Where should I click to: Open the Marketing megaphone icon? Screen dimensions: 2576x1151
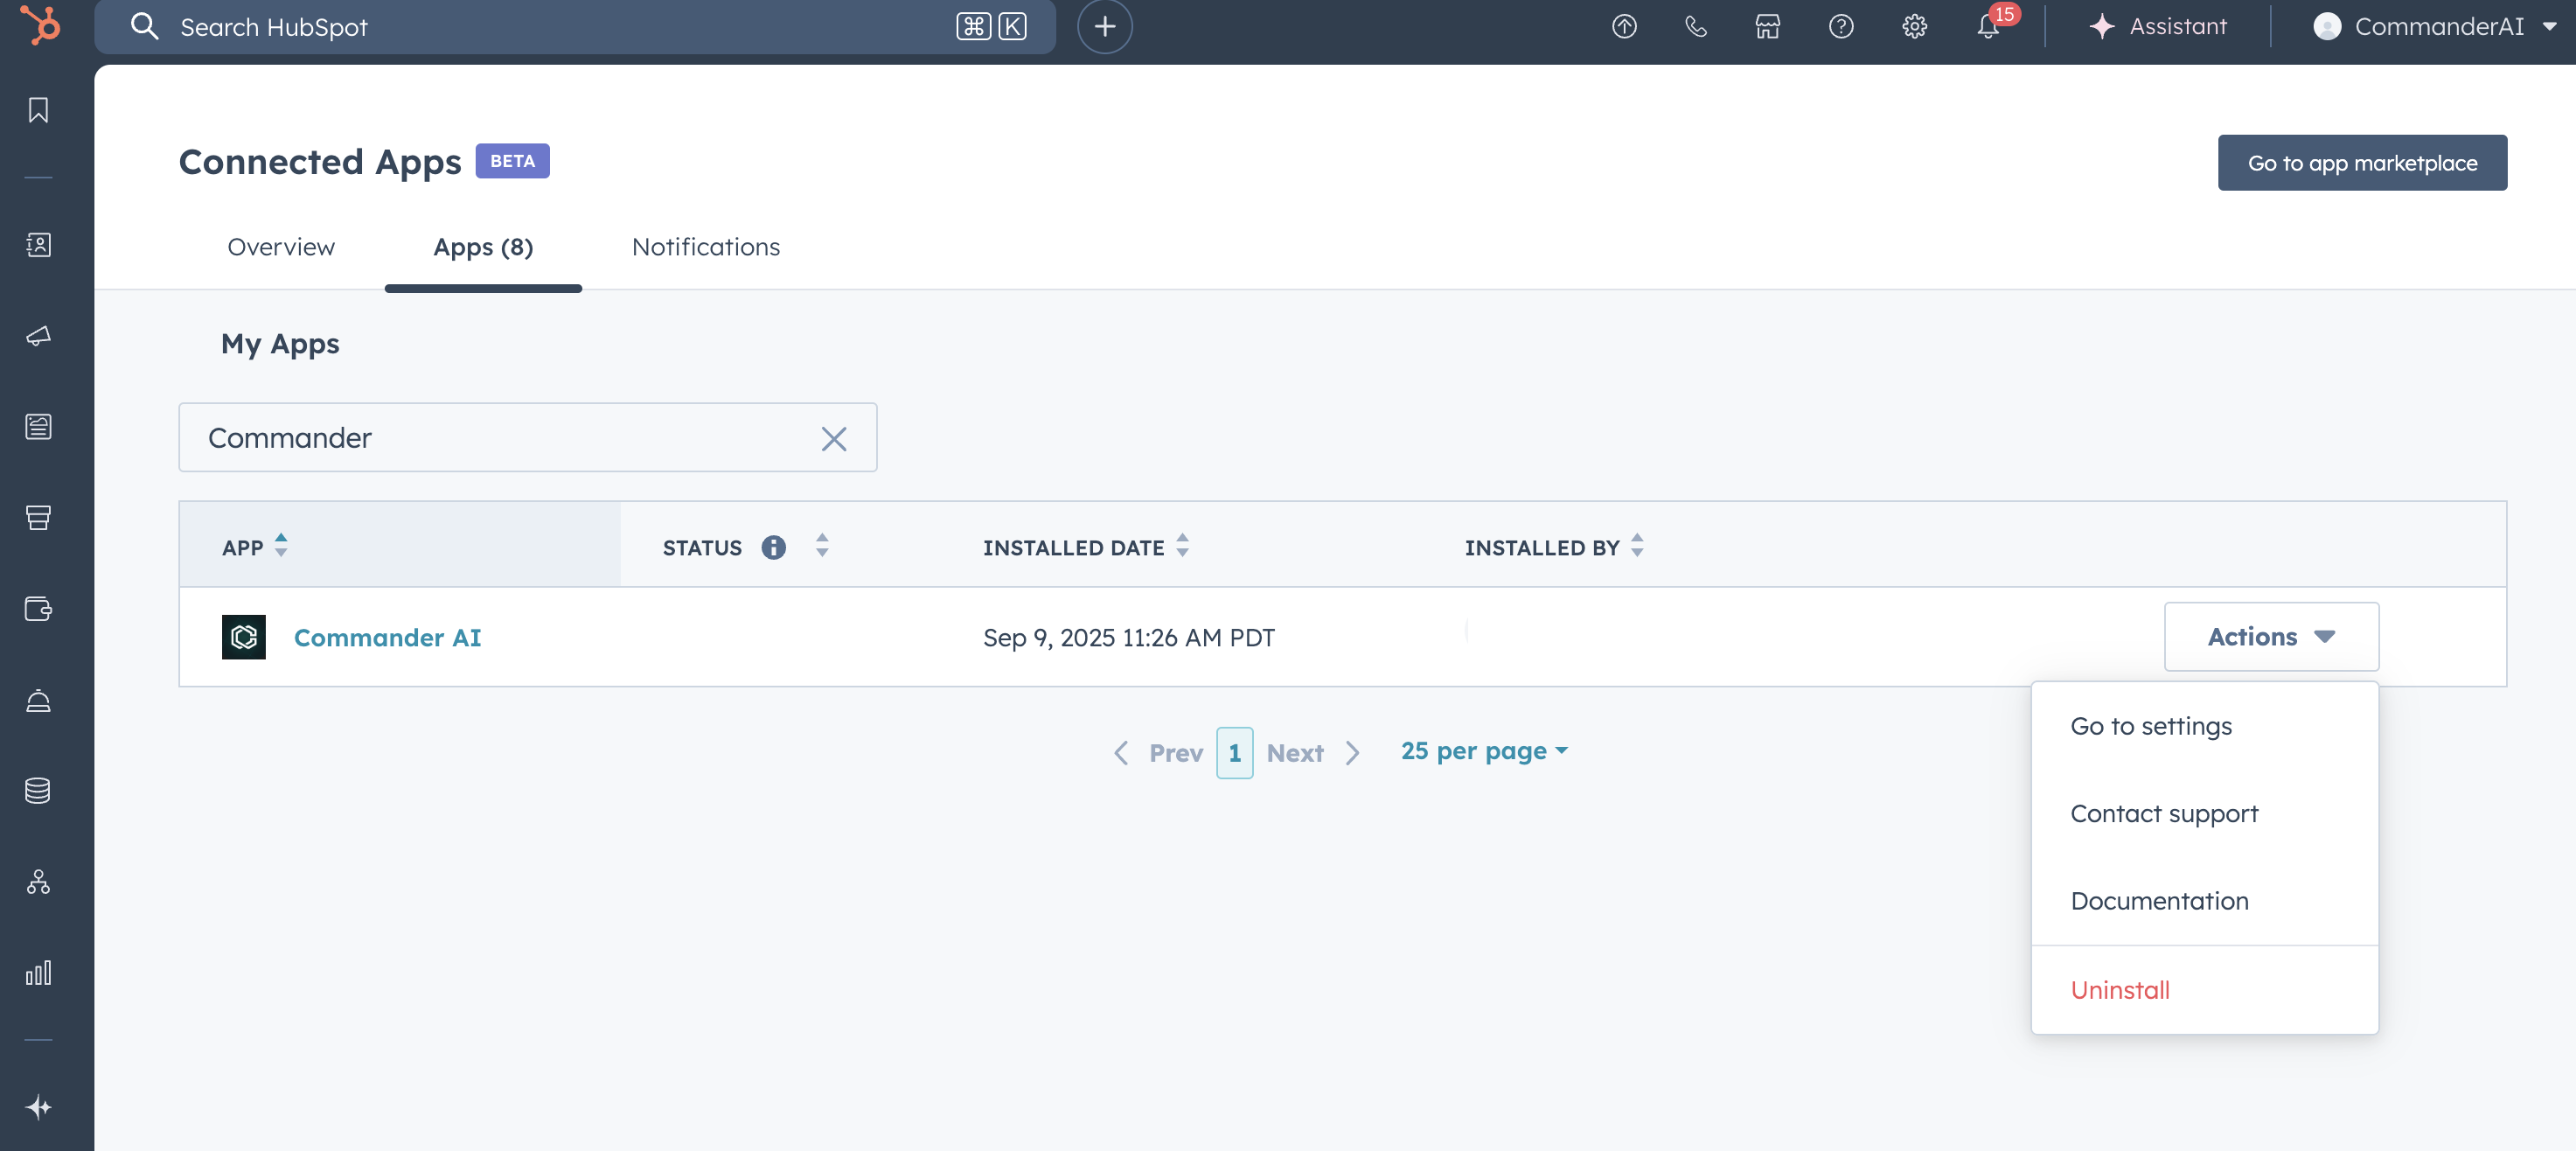pyautogui.click(x=38, y=337)
